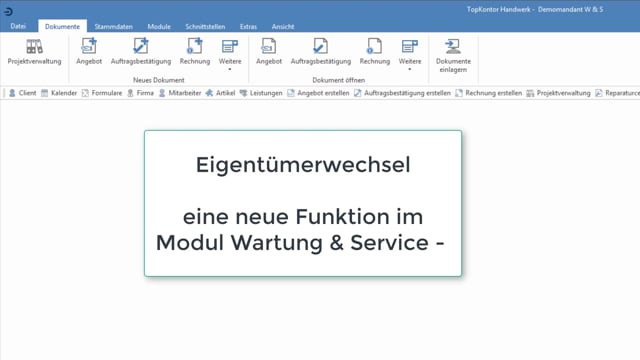This screenshot has width=640, height=360.
Task: Open the Extras tab
Action: click(x=248, y=27)
